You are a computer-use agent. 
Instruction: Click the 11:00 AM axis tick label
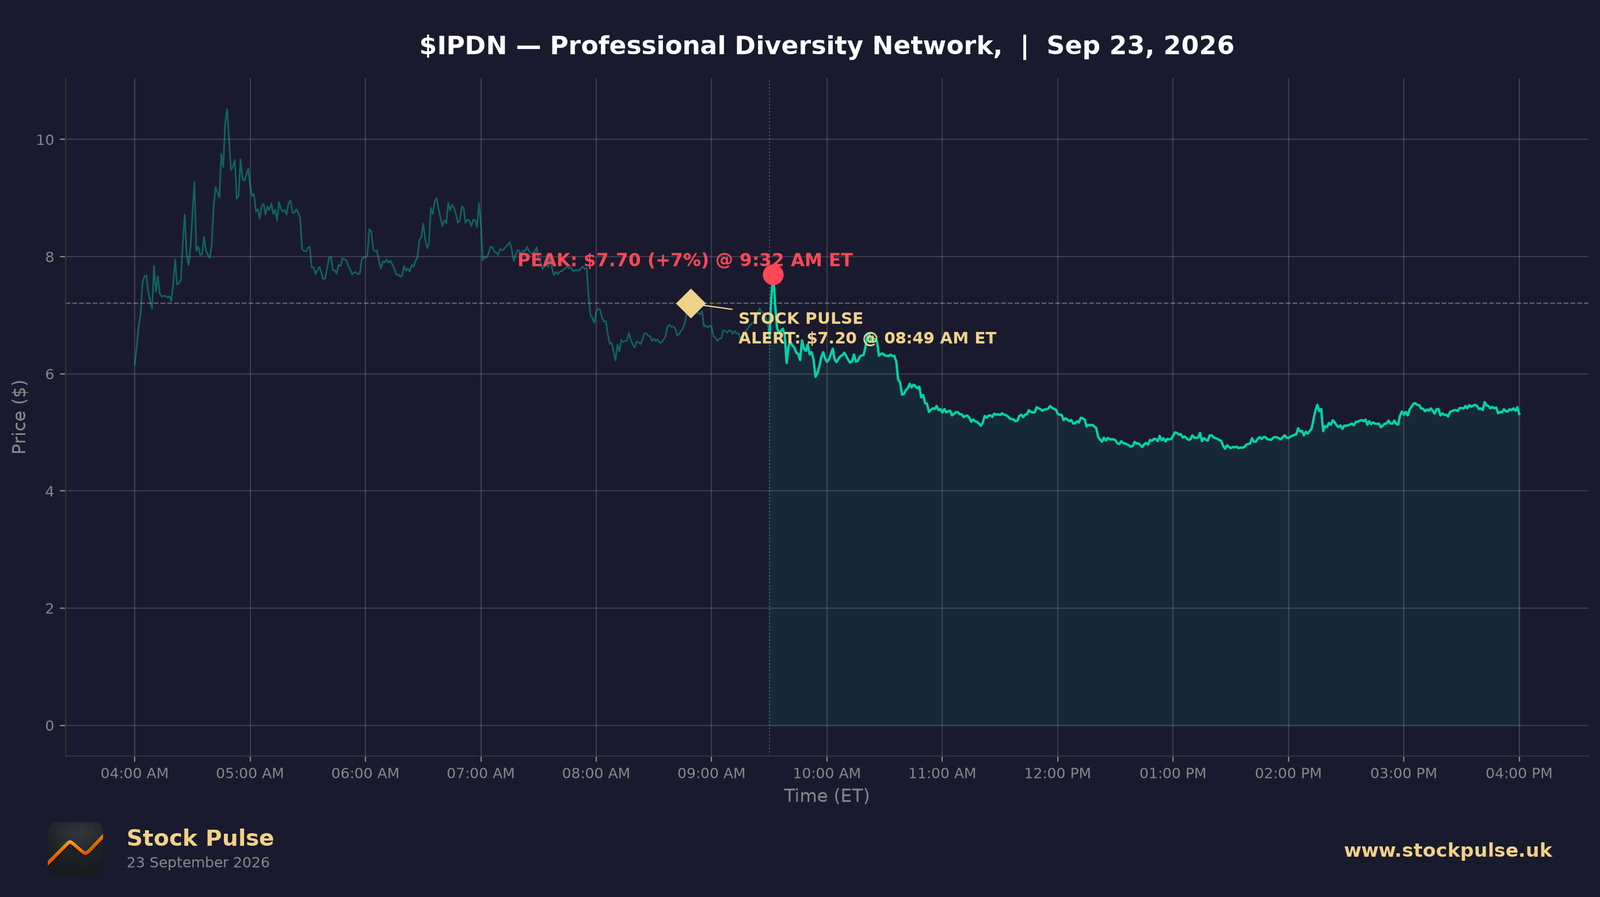pyautogui.click(x=942, y=773)
